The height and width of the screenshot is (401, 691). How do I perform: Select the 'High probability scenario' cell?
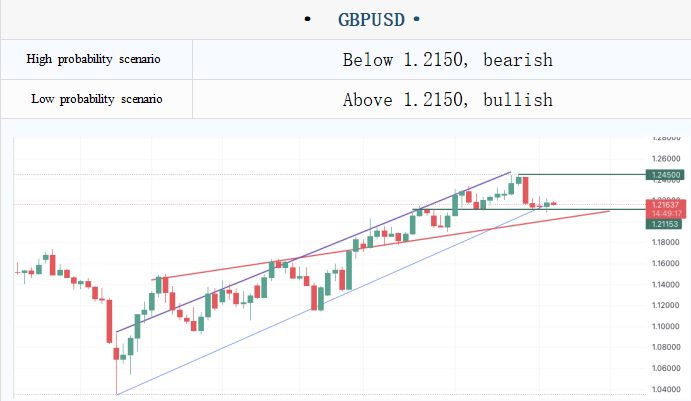point(97,59)
